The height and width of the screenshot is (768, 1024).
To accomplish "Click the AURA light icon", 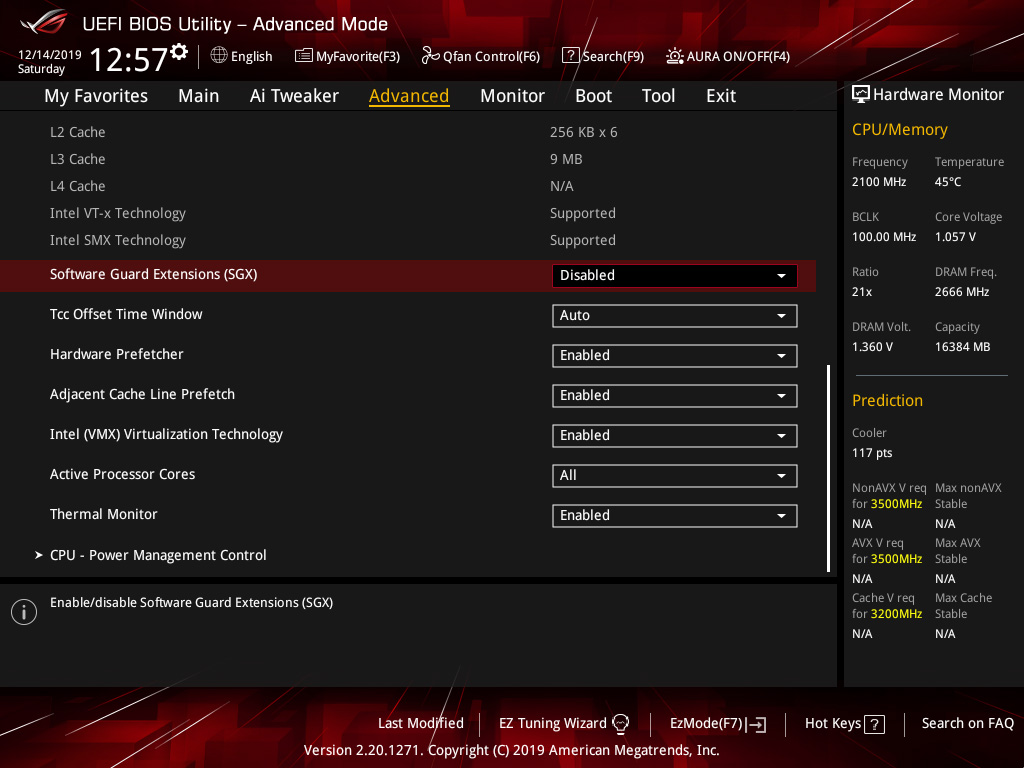I will [x=675, y=56].
